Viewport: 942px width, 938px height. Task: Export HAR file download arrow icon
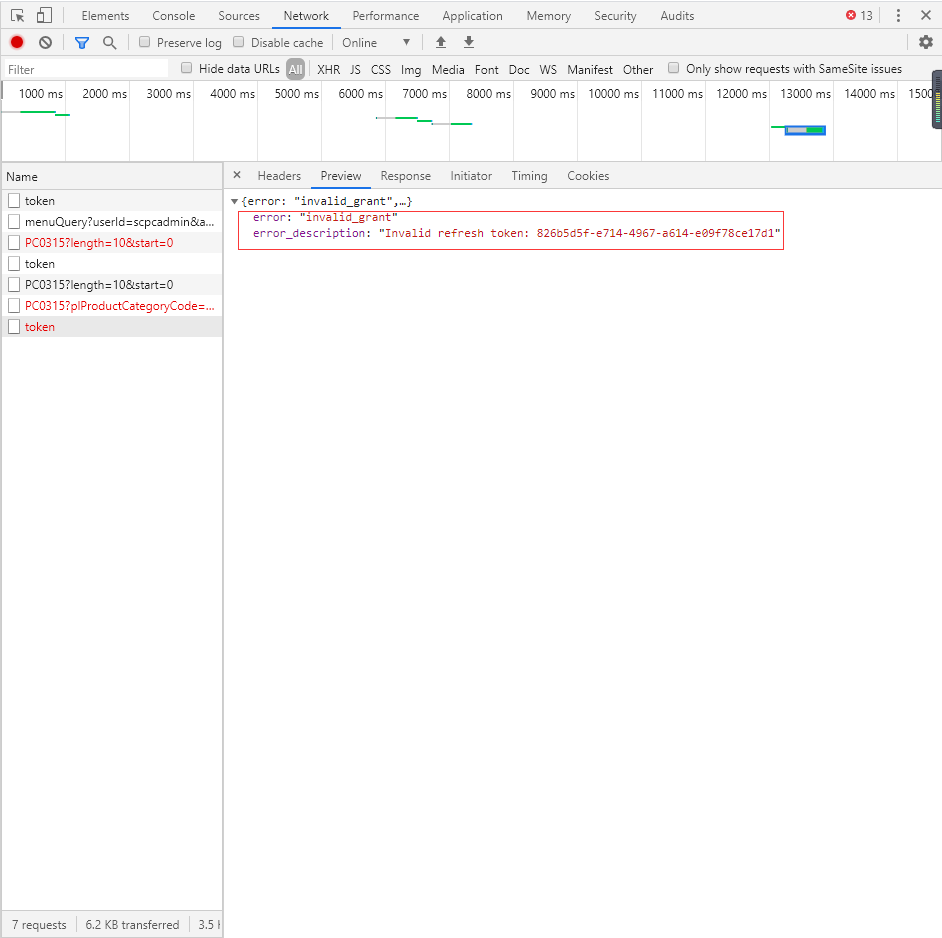[469, 42]
